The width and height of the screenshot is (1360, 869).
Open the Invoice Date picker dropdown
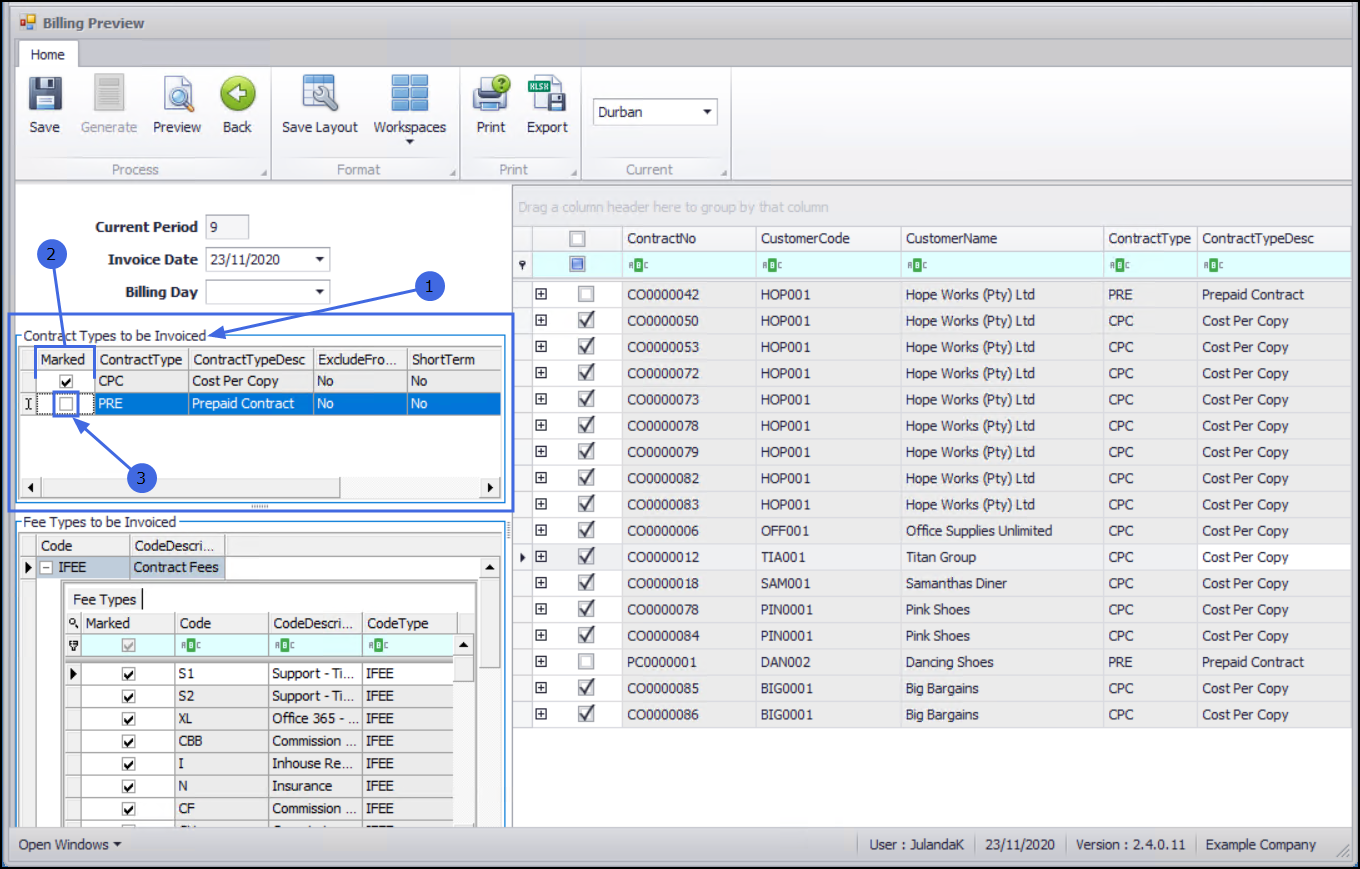coord(319,260)
